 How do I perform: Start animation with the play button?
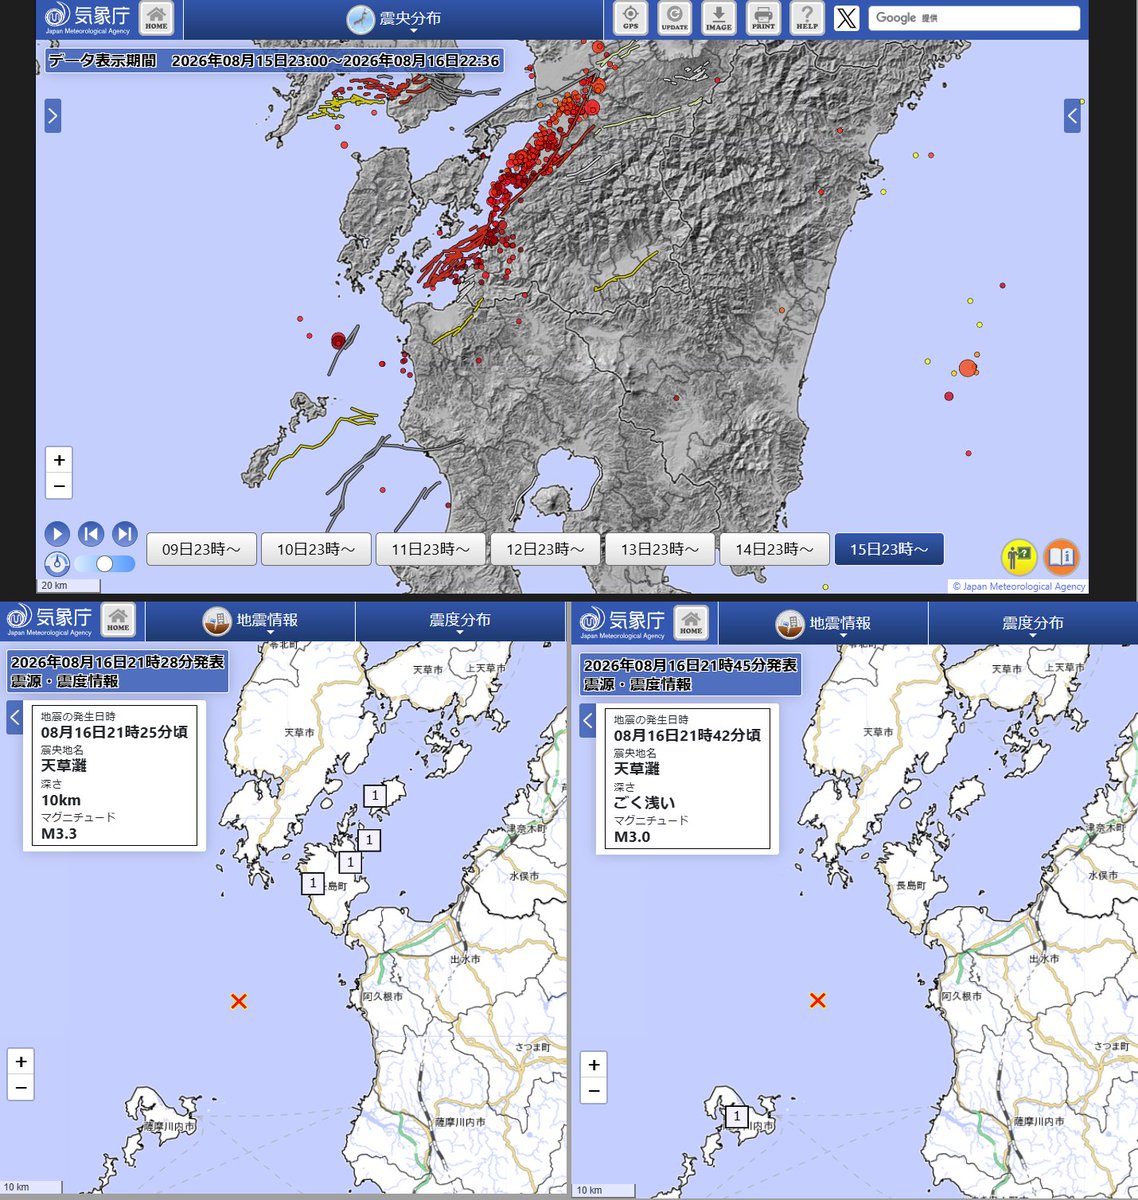pos(57,534)
